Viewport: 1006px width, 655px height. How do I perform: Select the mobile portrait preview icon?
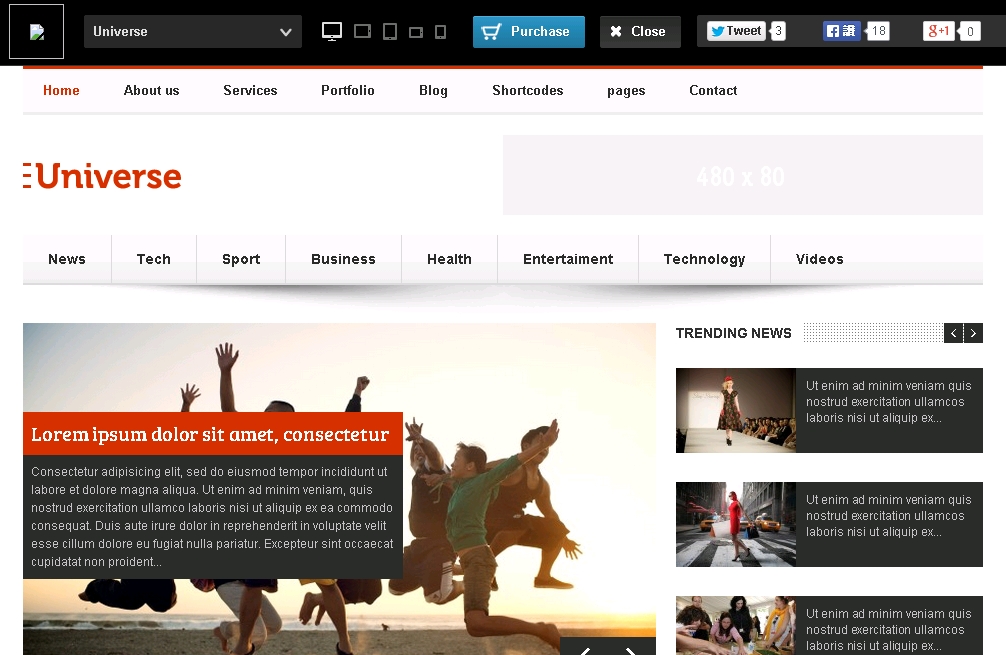click(x=440, y=32)
